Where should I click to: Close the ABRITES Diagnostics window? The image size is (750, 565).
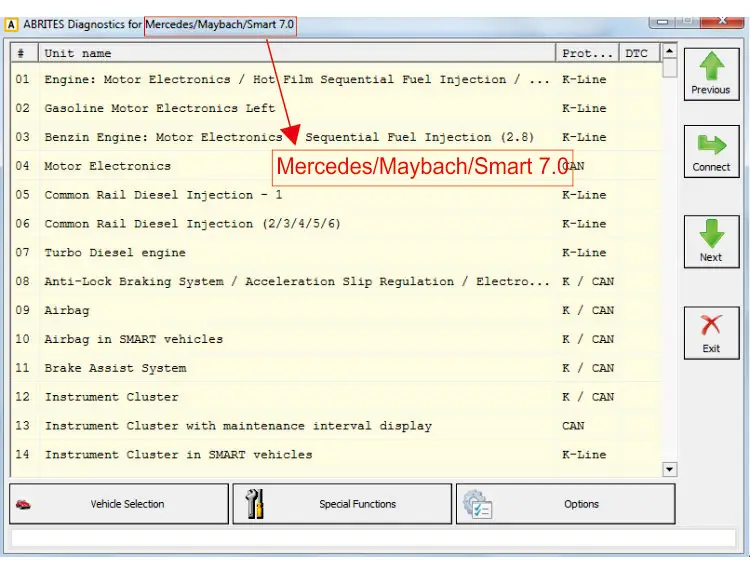coord(723,21)
